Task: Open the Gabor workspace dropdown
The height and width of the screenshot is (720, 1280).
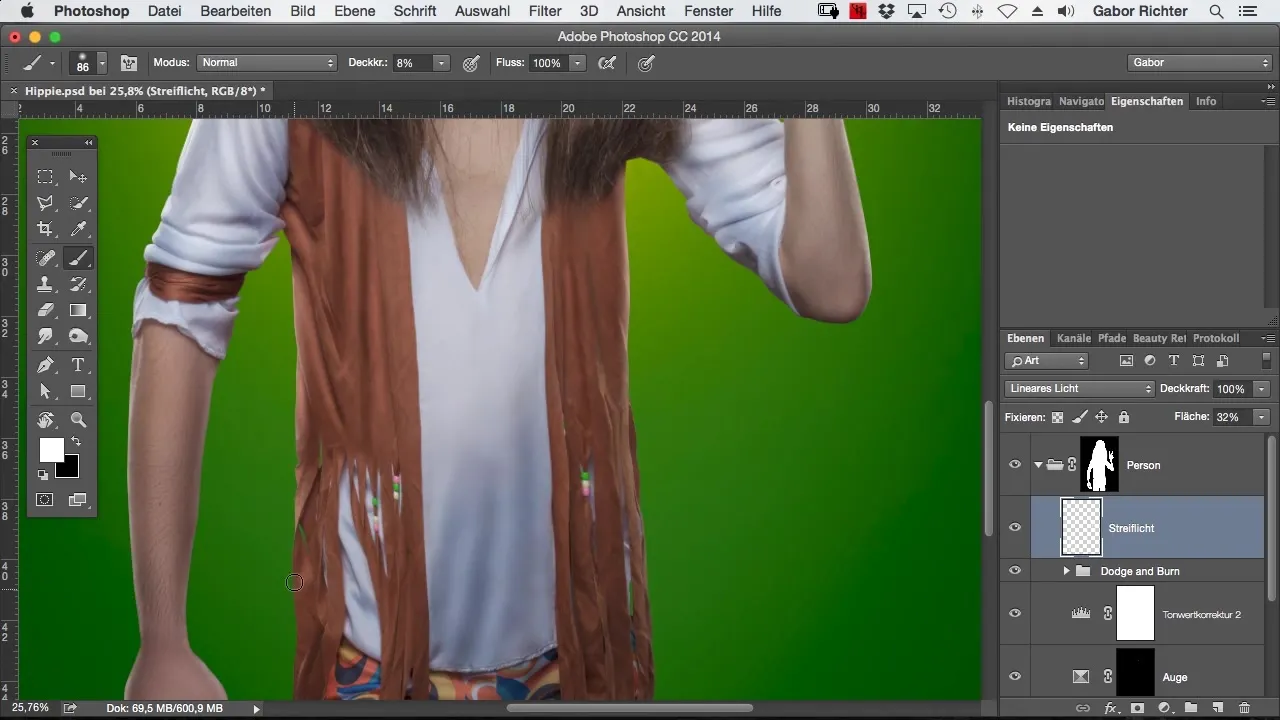Action: 1198,63
